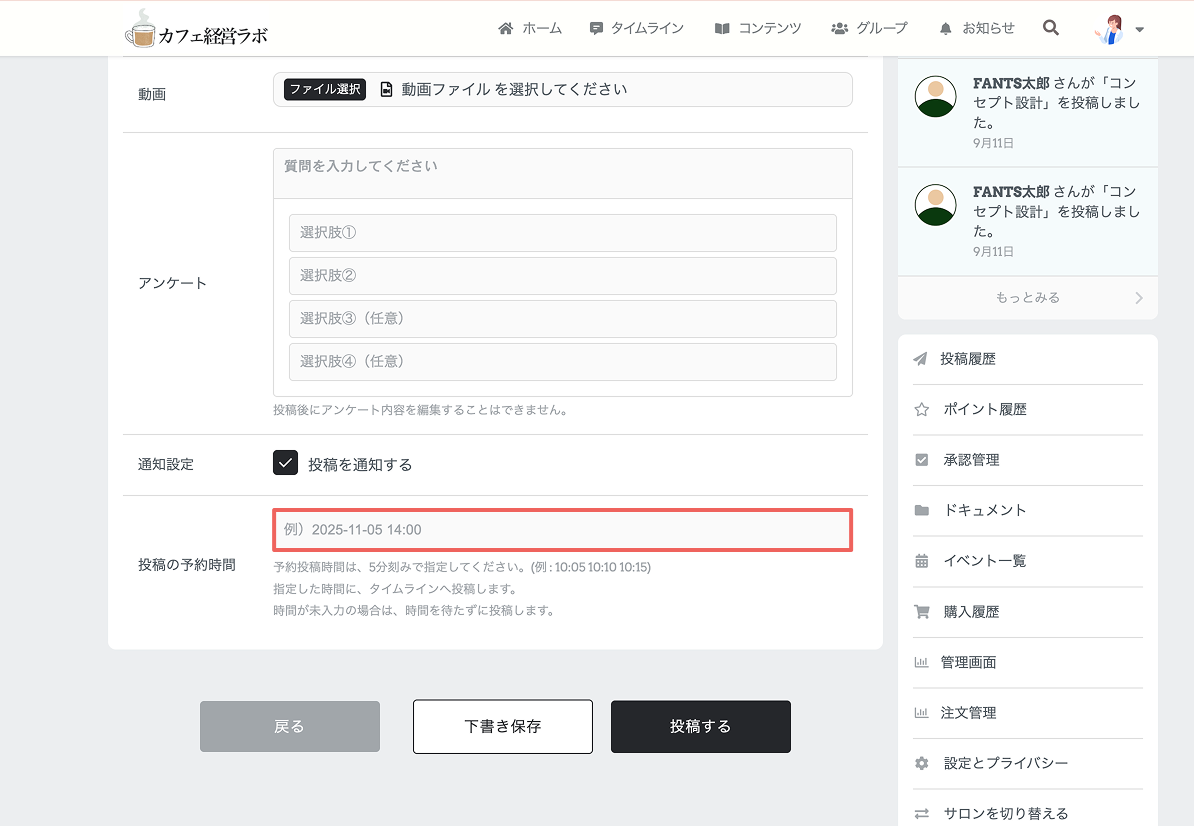Open the profile avatar dropdown arrow
Viewport: 1194px width, 826px height.
[x=1139, y=30]
